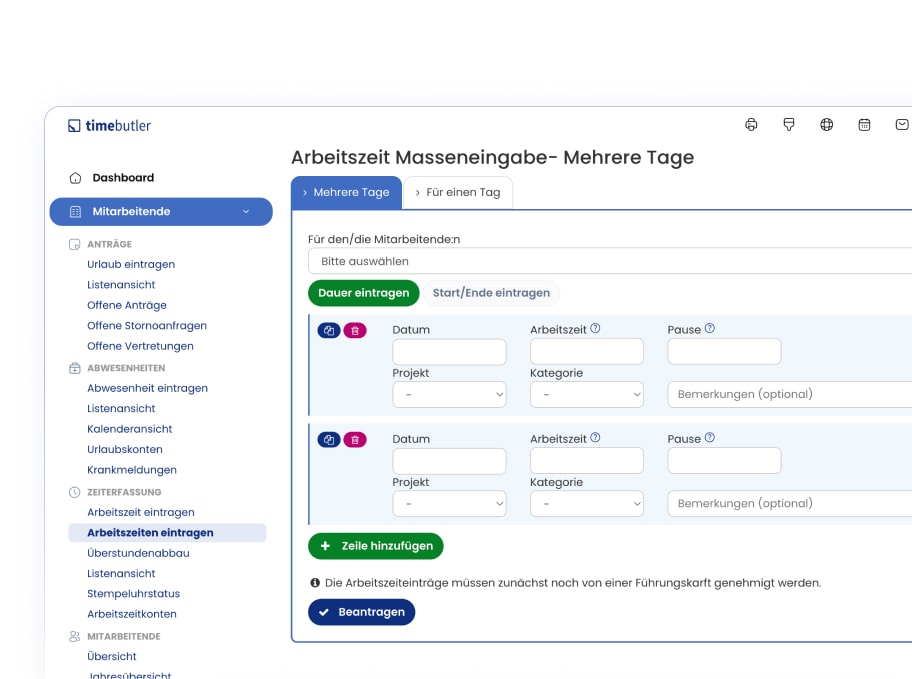The width and height of the screenshot is (912, 679).
Task: Focus the Arbeitszeit field in second row
Action: (587, 461)
